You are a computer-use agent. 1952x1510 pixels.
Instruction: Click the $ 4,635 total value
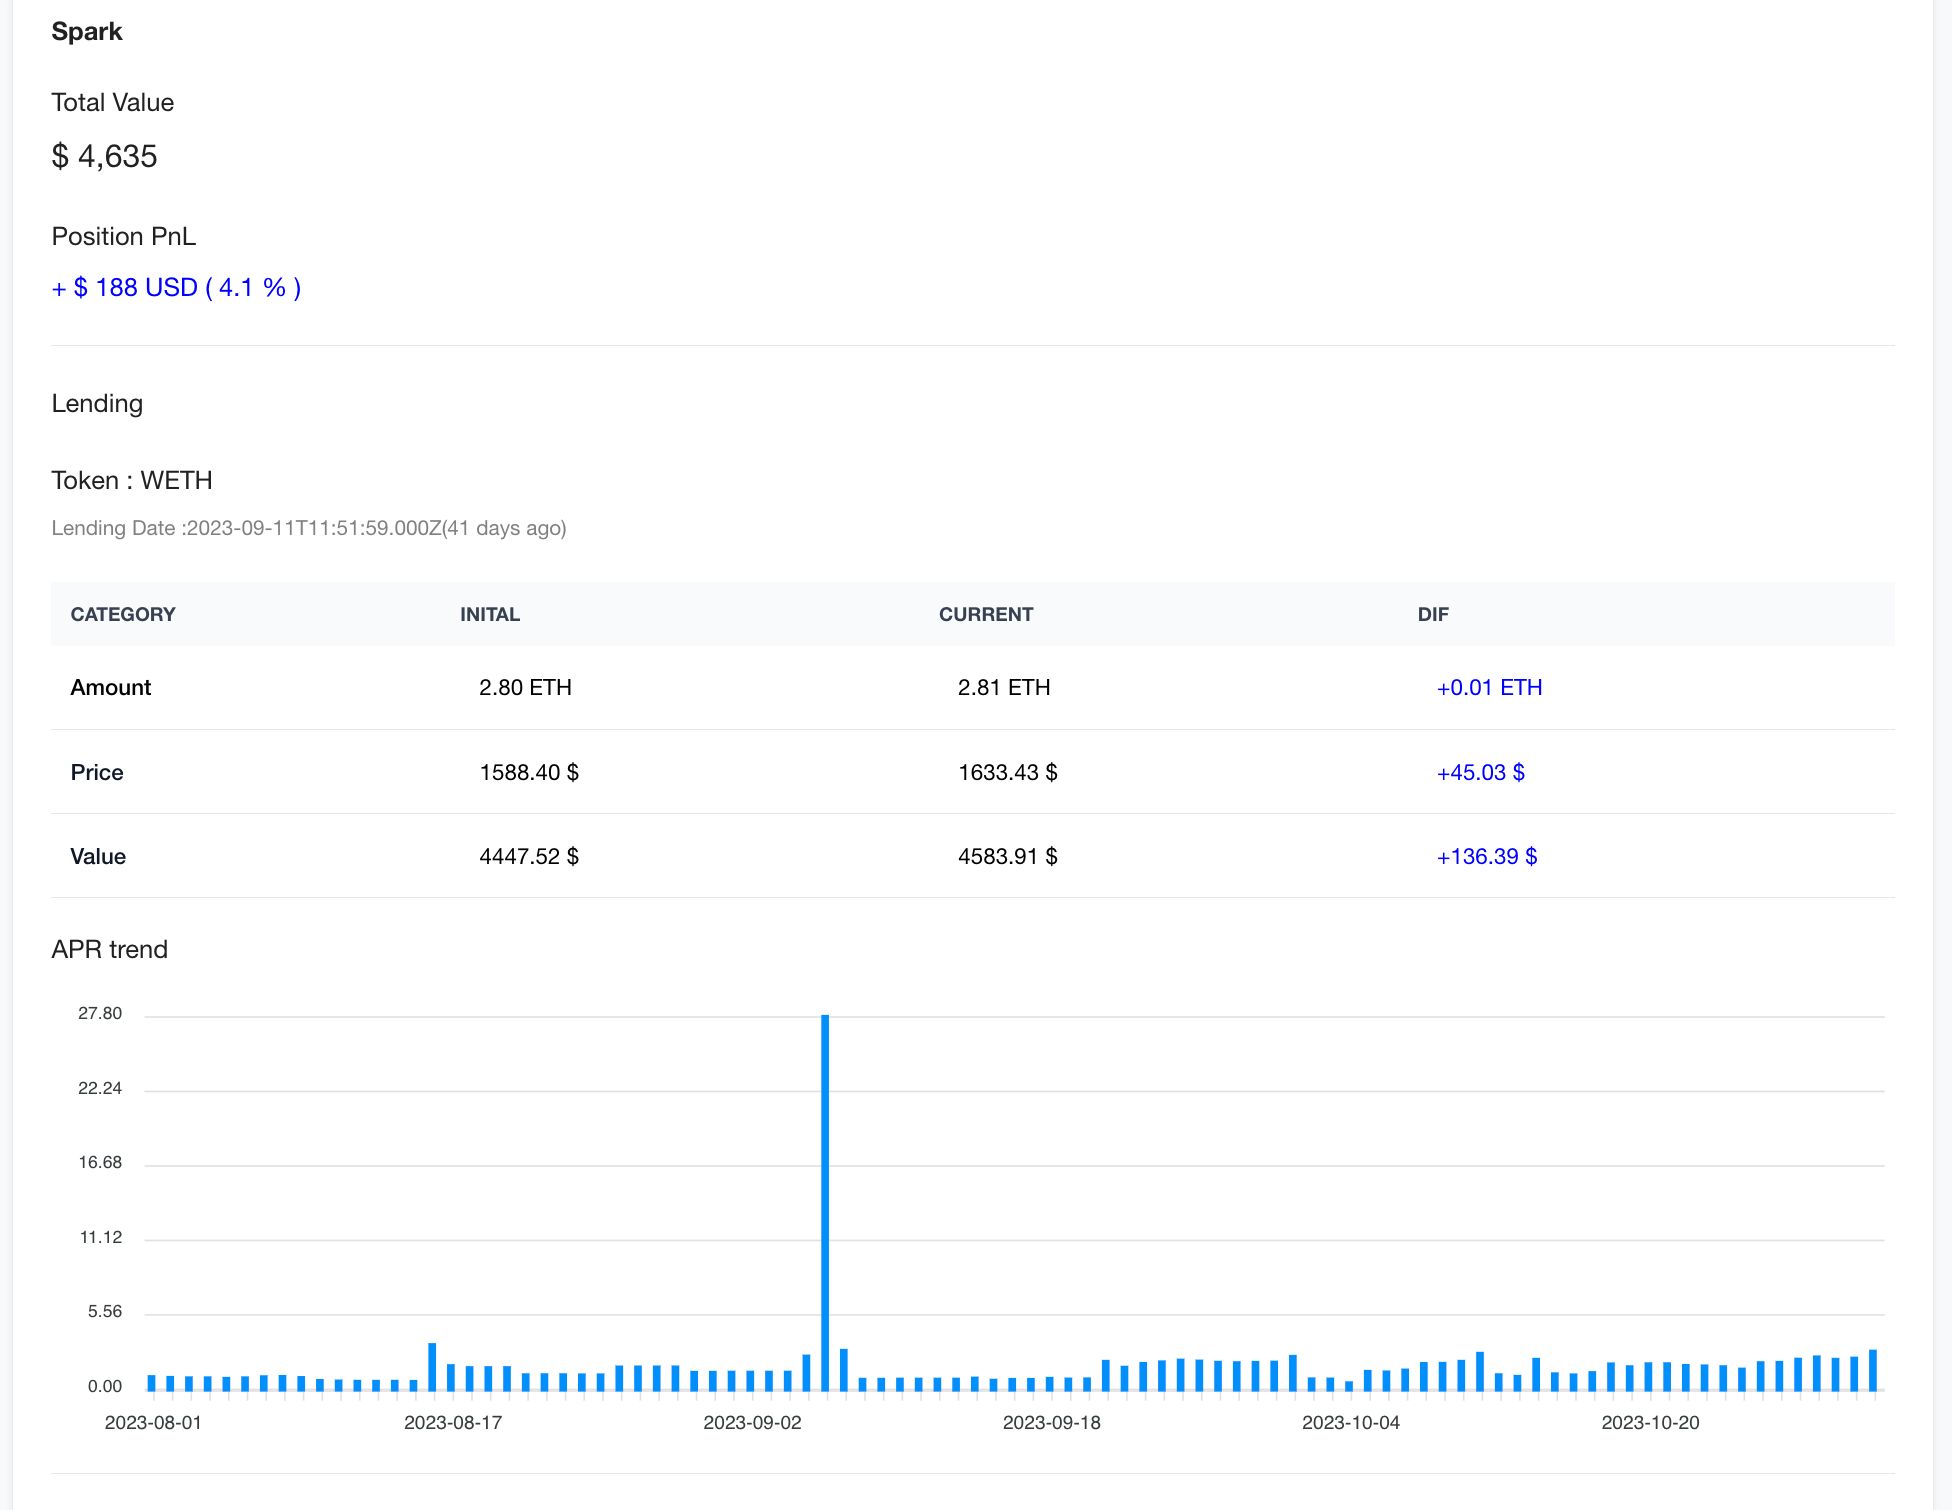coord(105,156)
